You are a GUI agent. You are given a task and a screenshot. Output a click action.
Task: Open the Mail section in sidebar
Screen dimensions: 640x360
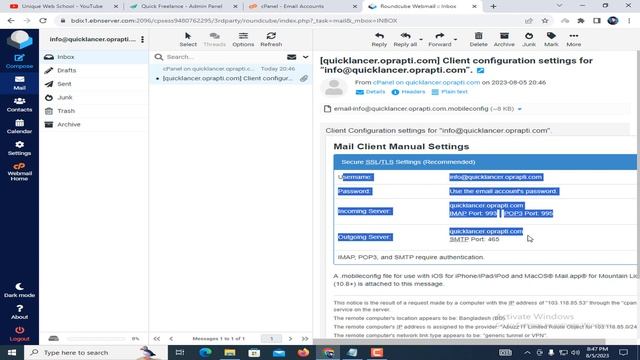point(19,83)
